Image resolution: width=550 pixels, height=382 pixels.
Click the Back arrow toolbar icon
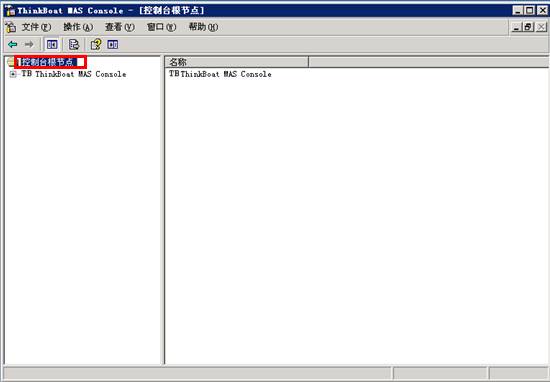(x=13, y=45)
